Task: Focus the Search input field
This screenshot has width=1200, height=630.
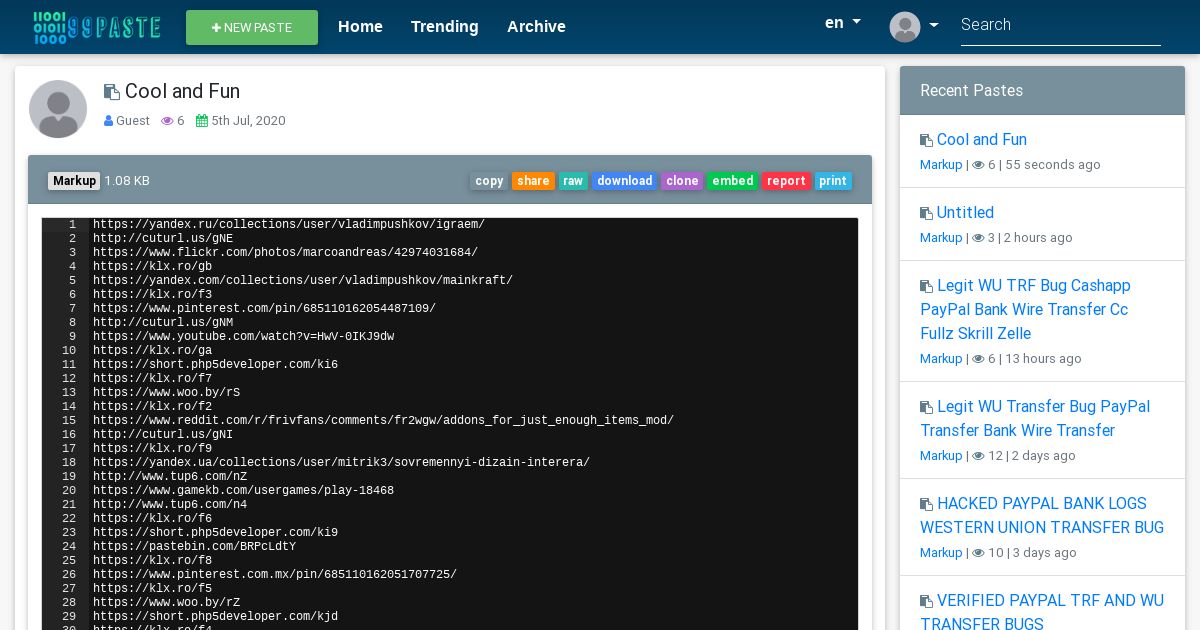Action: click(1061, 26)
